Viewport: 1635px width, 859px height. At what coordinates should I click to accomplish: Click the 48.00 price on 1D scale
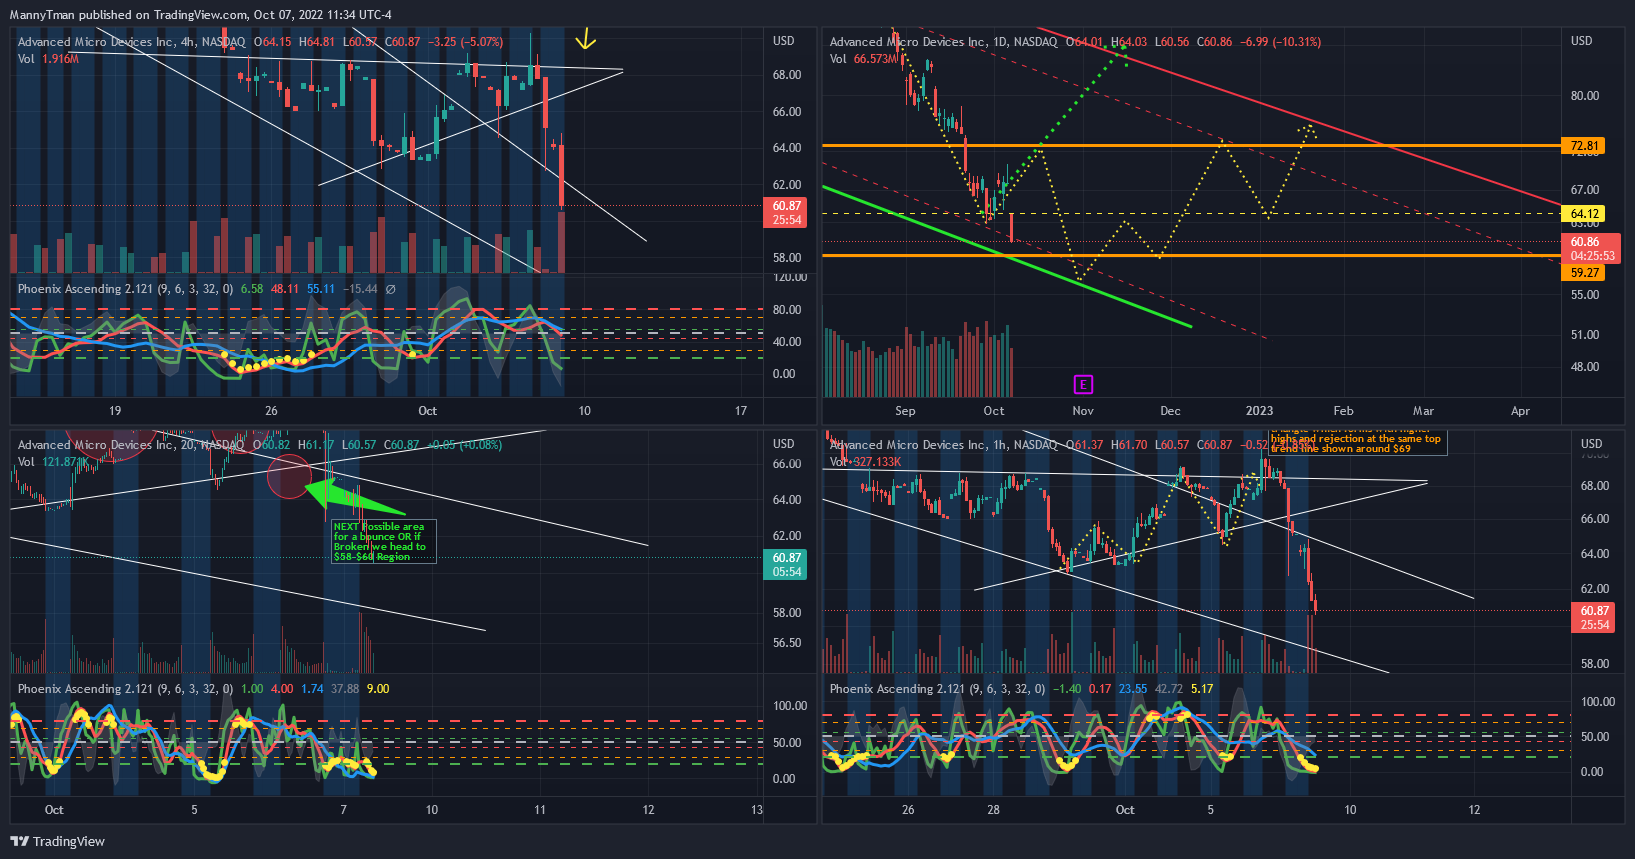pyautogui.click(x=1584, y=367)
